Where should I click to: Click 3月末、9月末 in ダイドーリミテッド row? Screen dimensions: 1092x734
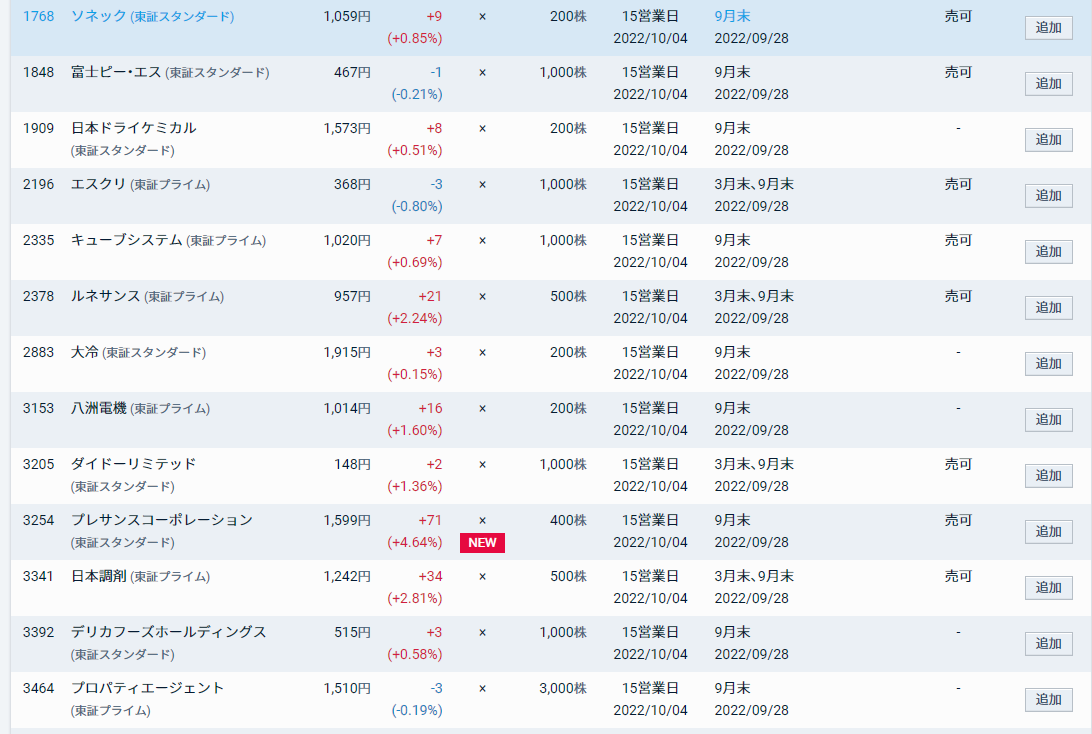754,464
